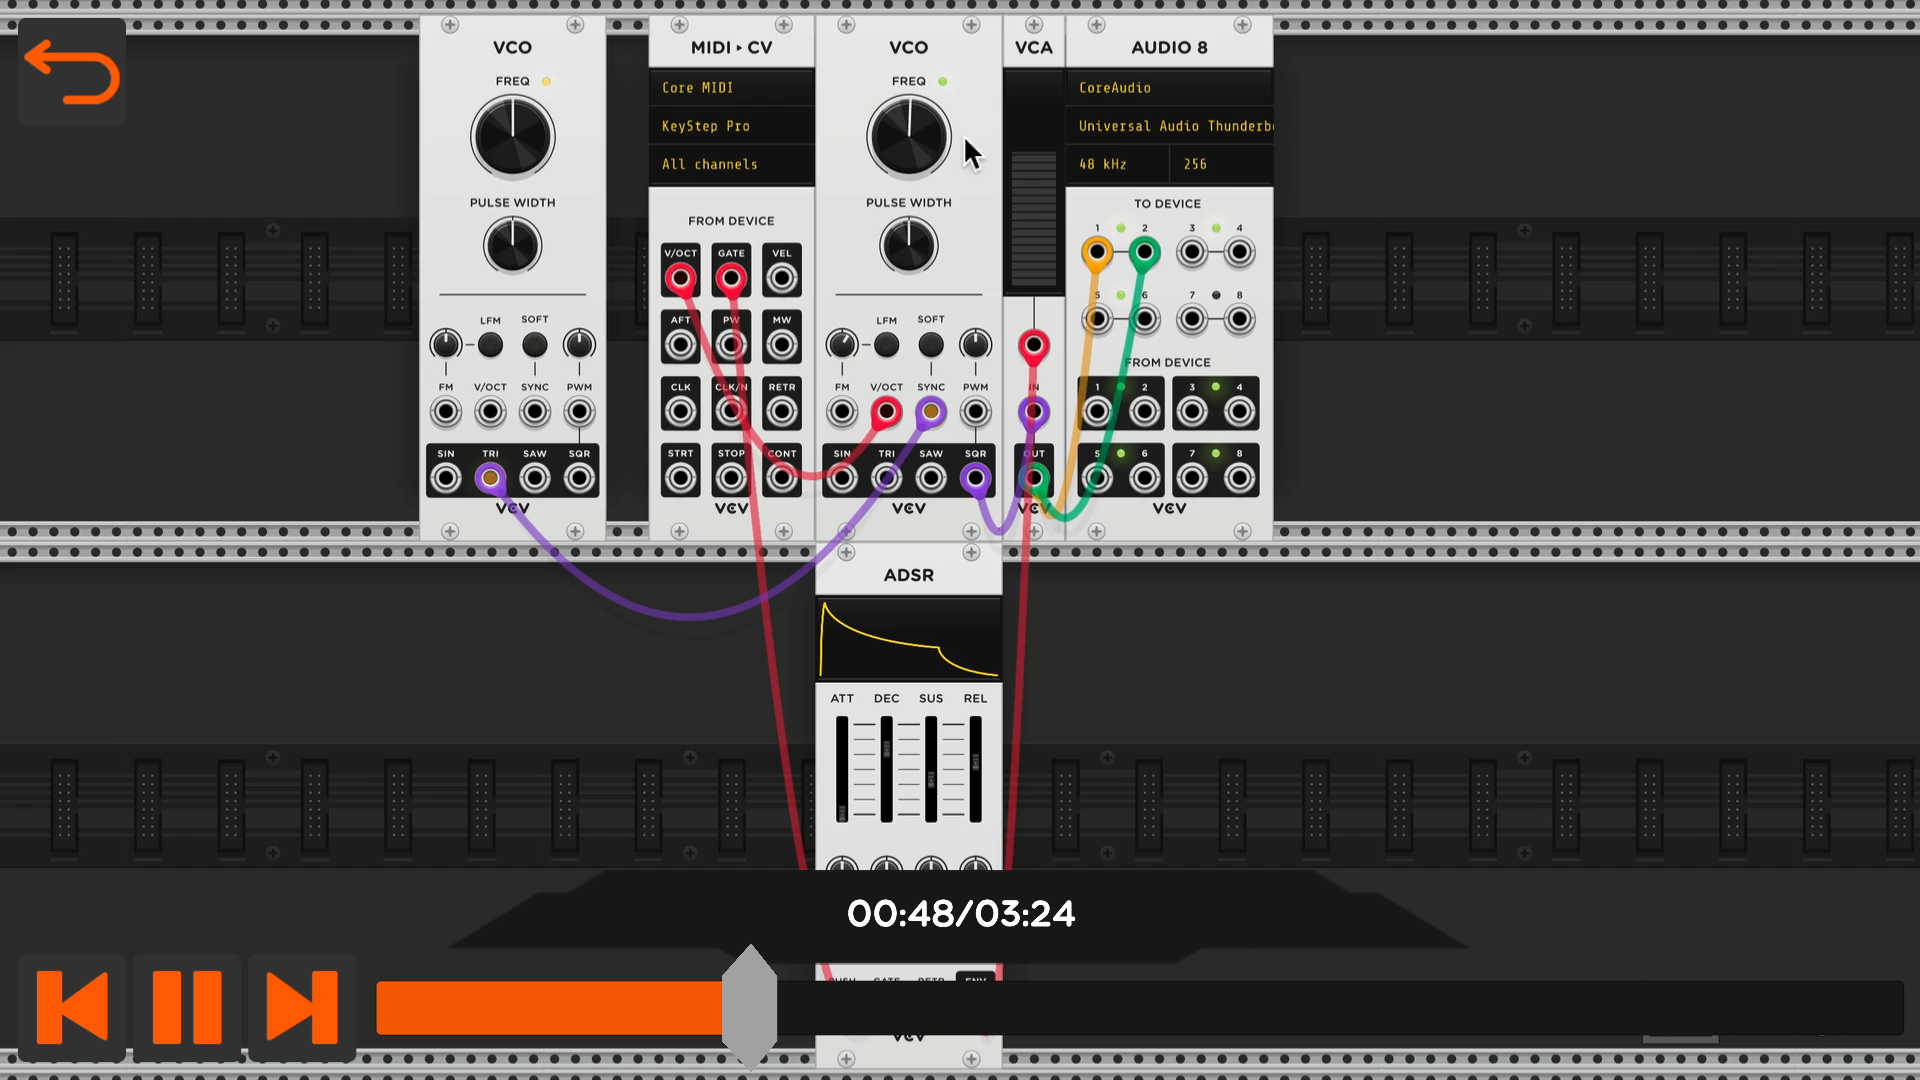The height and width of the screenshot is (1080, 1920).
Task: Click the ADSR DEC slider
Action: point(886,769)
